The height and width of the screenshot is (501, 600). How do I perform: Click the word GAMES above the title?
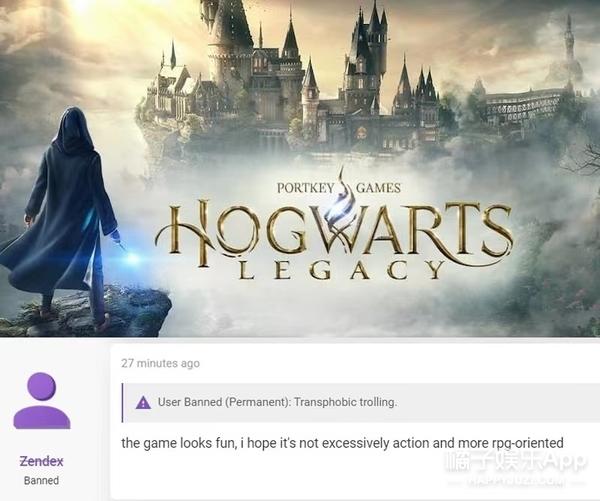click(378, 188)
